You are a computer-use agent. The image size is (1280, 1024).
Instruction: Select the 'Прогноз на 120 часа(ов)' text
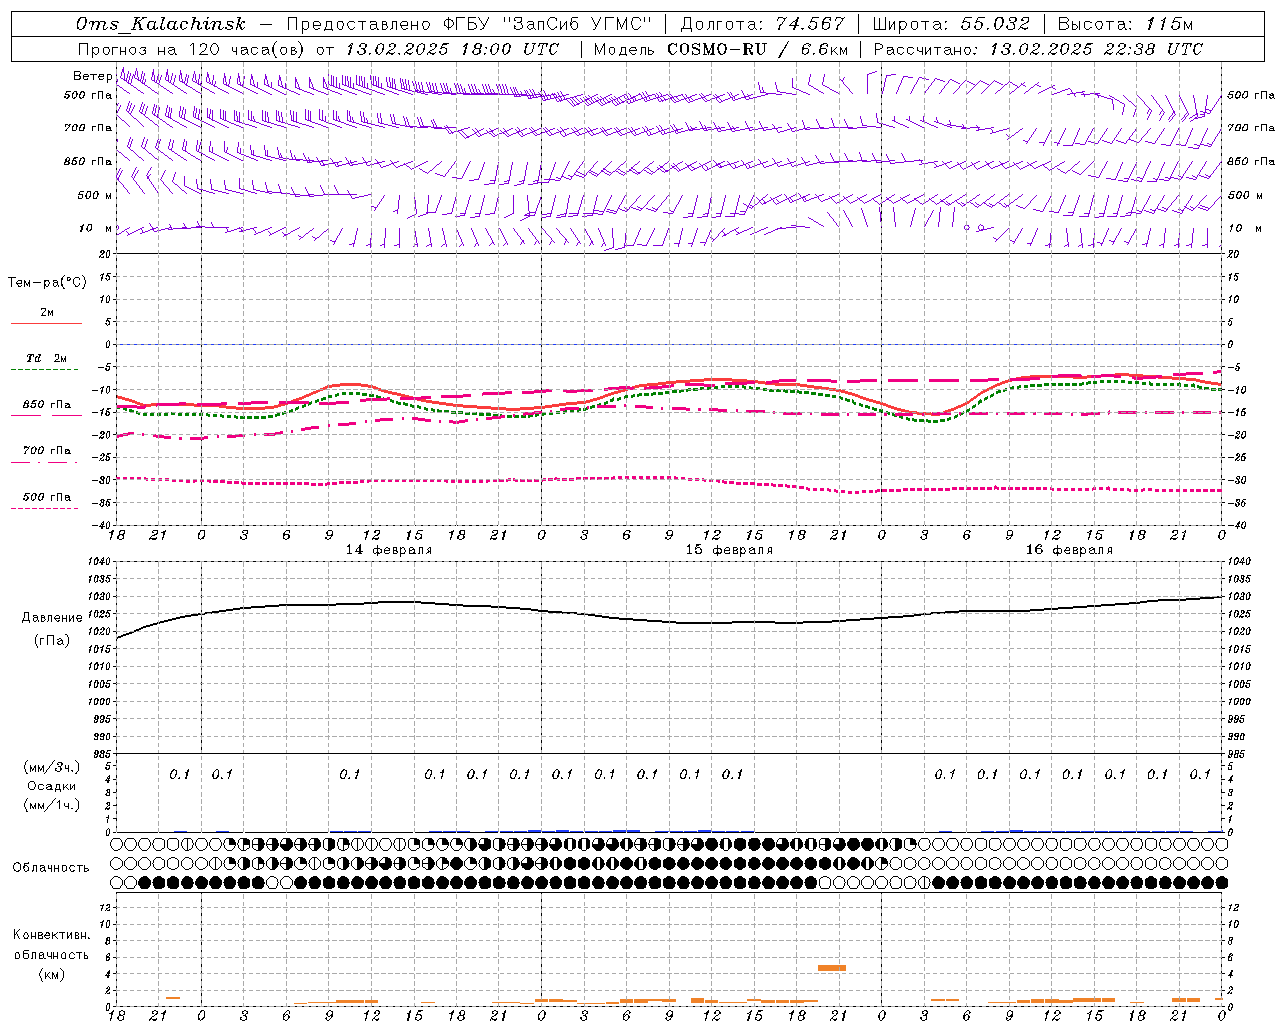coord(192,49)
